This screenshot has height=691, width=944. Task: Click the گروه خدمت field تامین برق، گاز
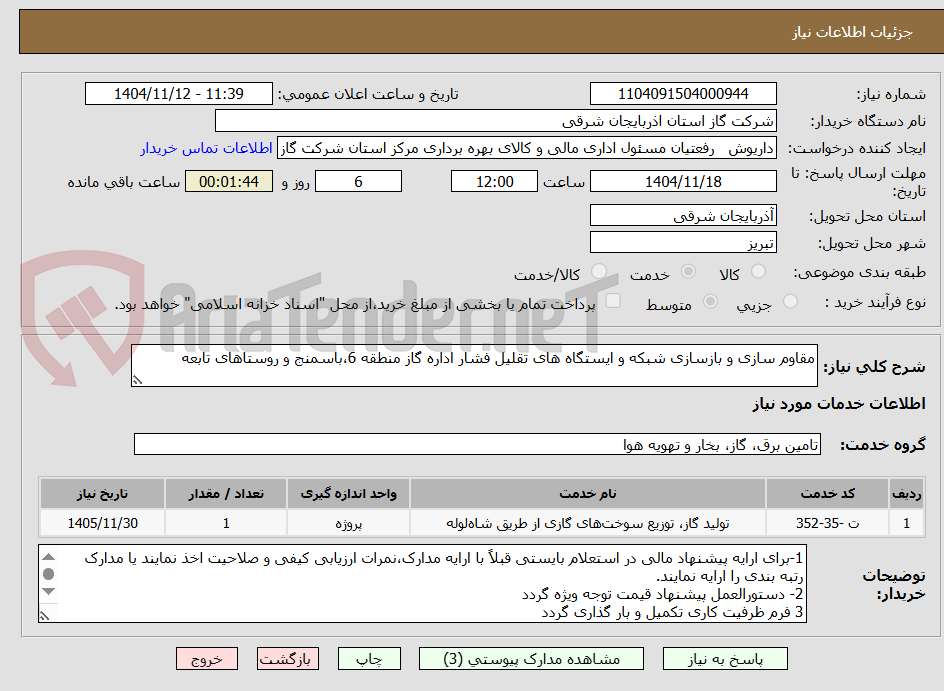pyautogui.click(x=477, y=444)
